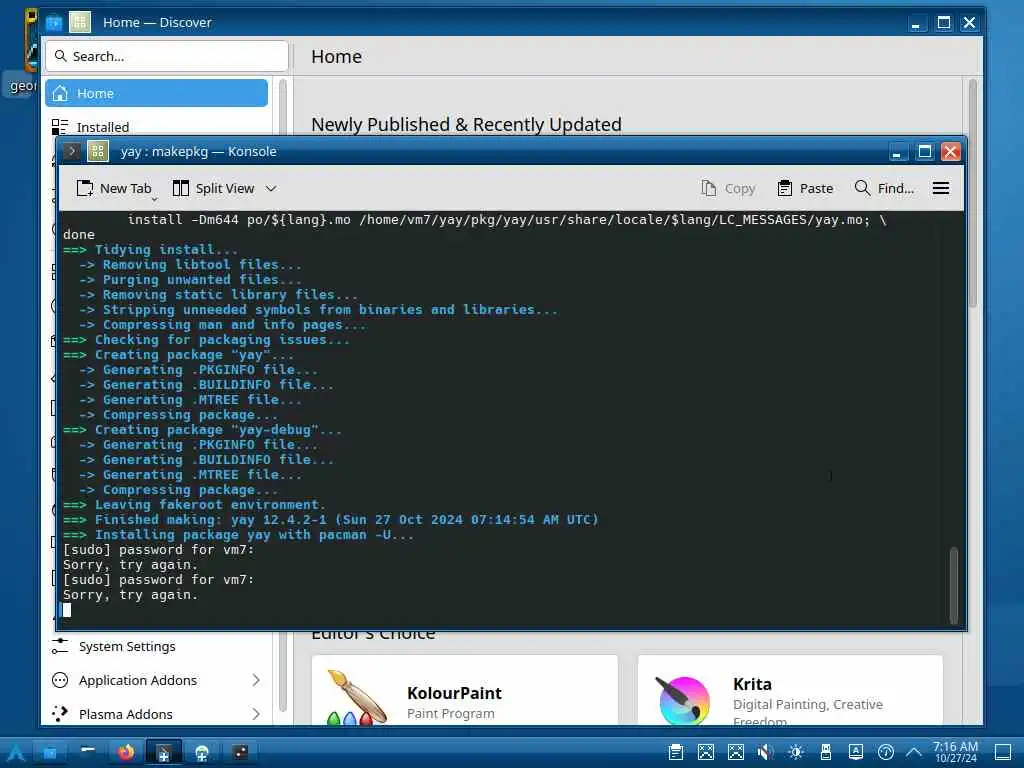Click 'Newly Published & Recently Updated' heading
The image size is (1024, 768).
pyautogui.click(x=466, y=124)
